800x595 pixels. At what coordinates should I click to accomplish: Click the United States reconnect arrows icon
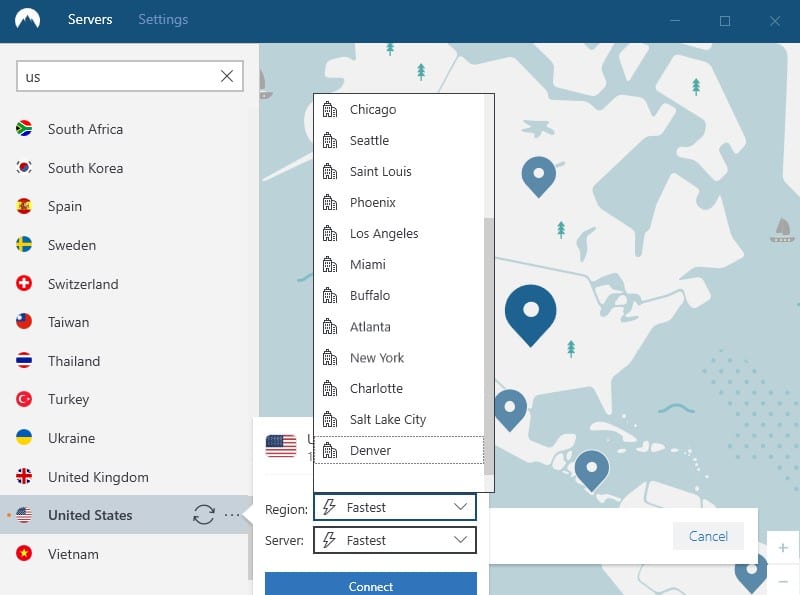click(x=204, y=514)
